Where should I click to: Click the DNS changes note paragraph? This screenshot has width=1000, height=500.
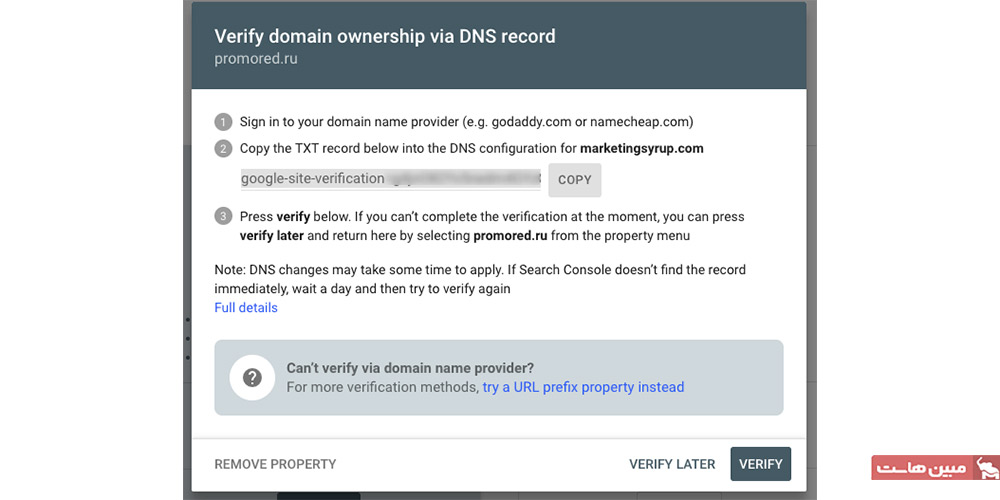tap(480, 279)
